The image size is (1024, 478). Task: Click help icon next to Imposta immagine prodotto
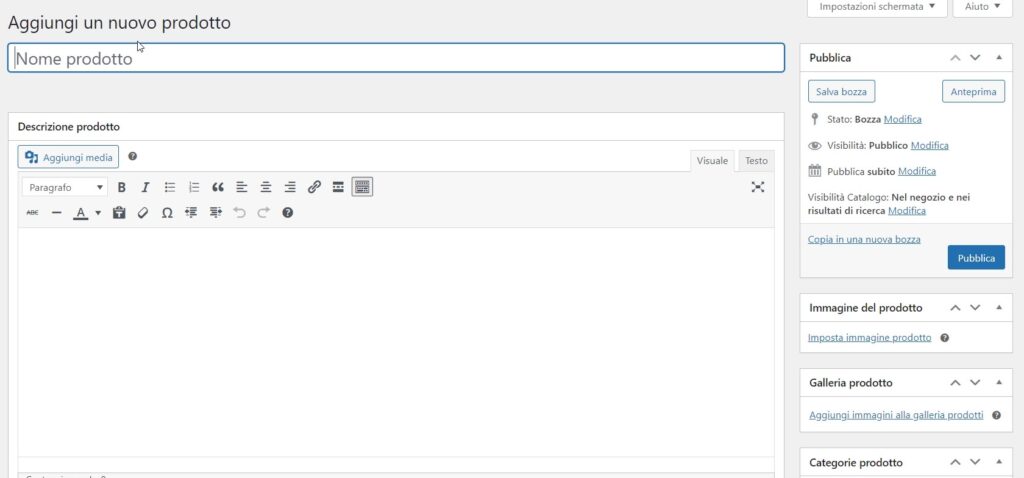944,338
